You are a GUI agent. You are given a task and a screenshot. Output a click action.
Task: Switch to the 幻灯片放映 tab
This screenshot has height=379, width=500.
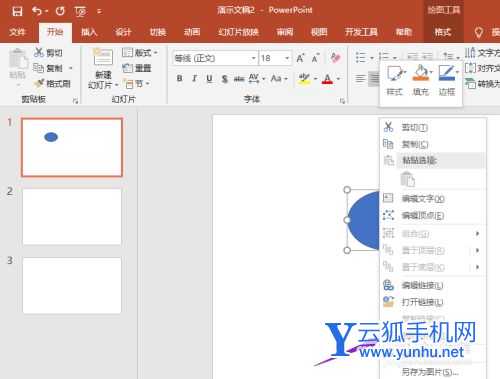click(x=238, y=32)
